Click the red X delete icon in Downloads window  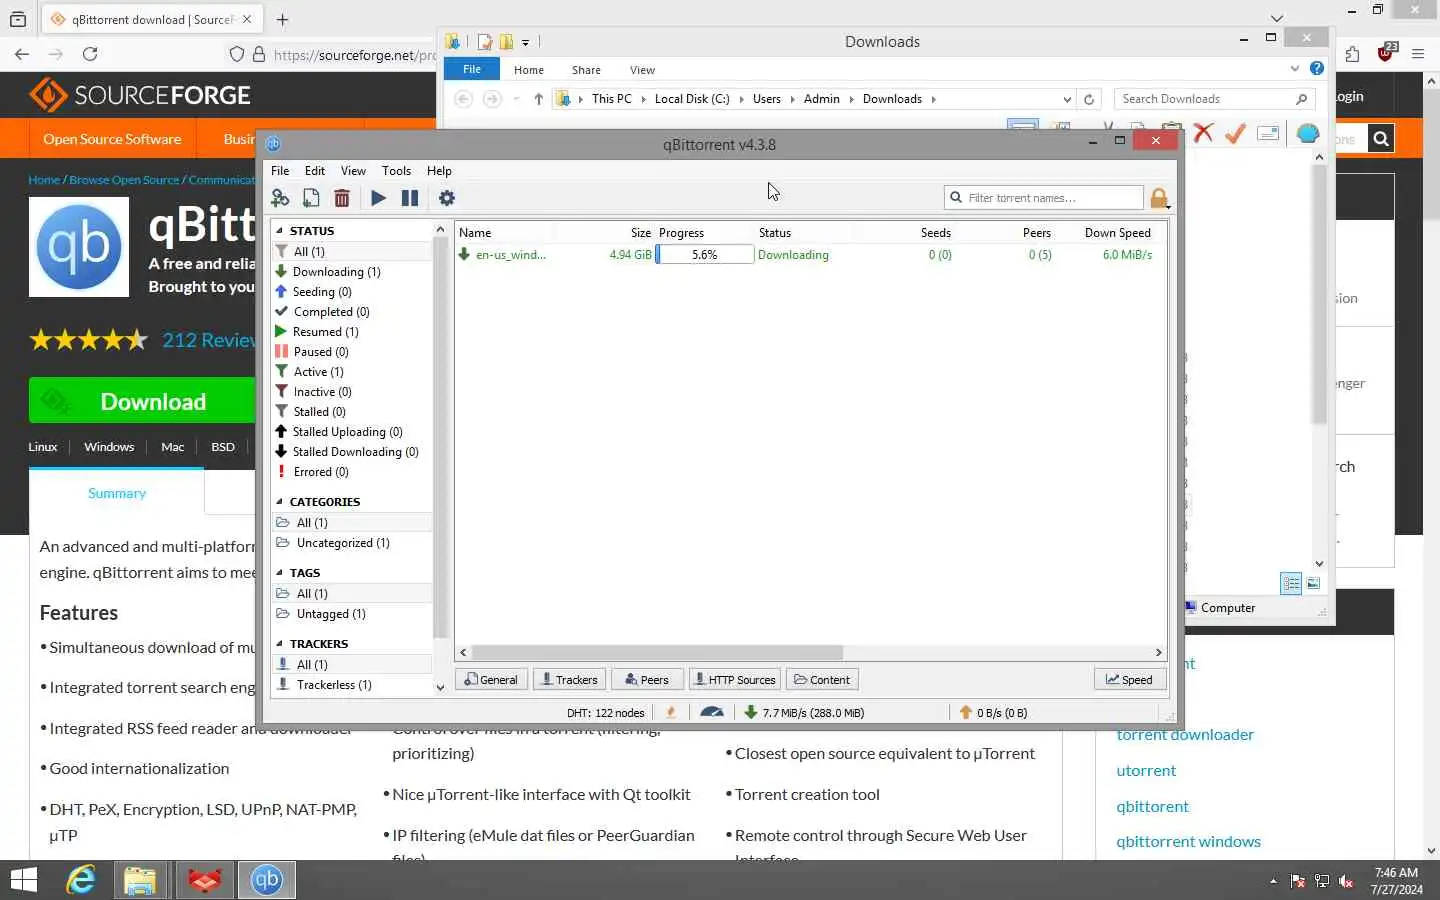[x=1203, y=133]
